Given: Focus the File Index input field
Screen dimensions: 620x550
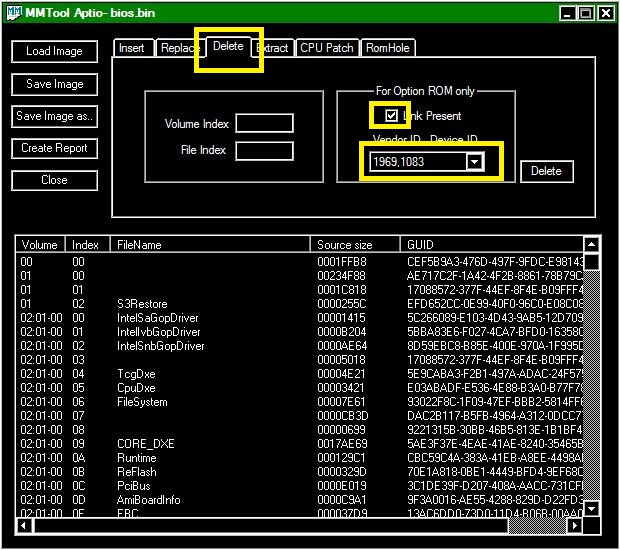Looking at the screenshot, I should [264, 151].
